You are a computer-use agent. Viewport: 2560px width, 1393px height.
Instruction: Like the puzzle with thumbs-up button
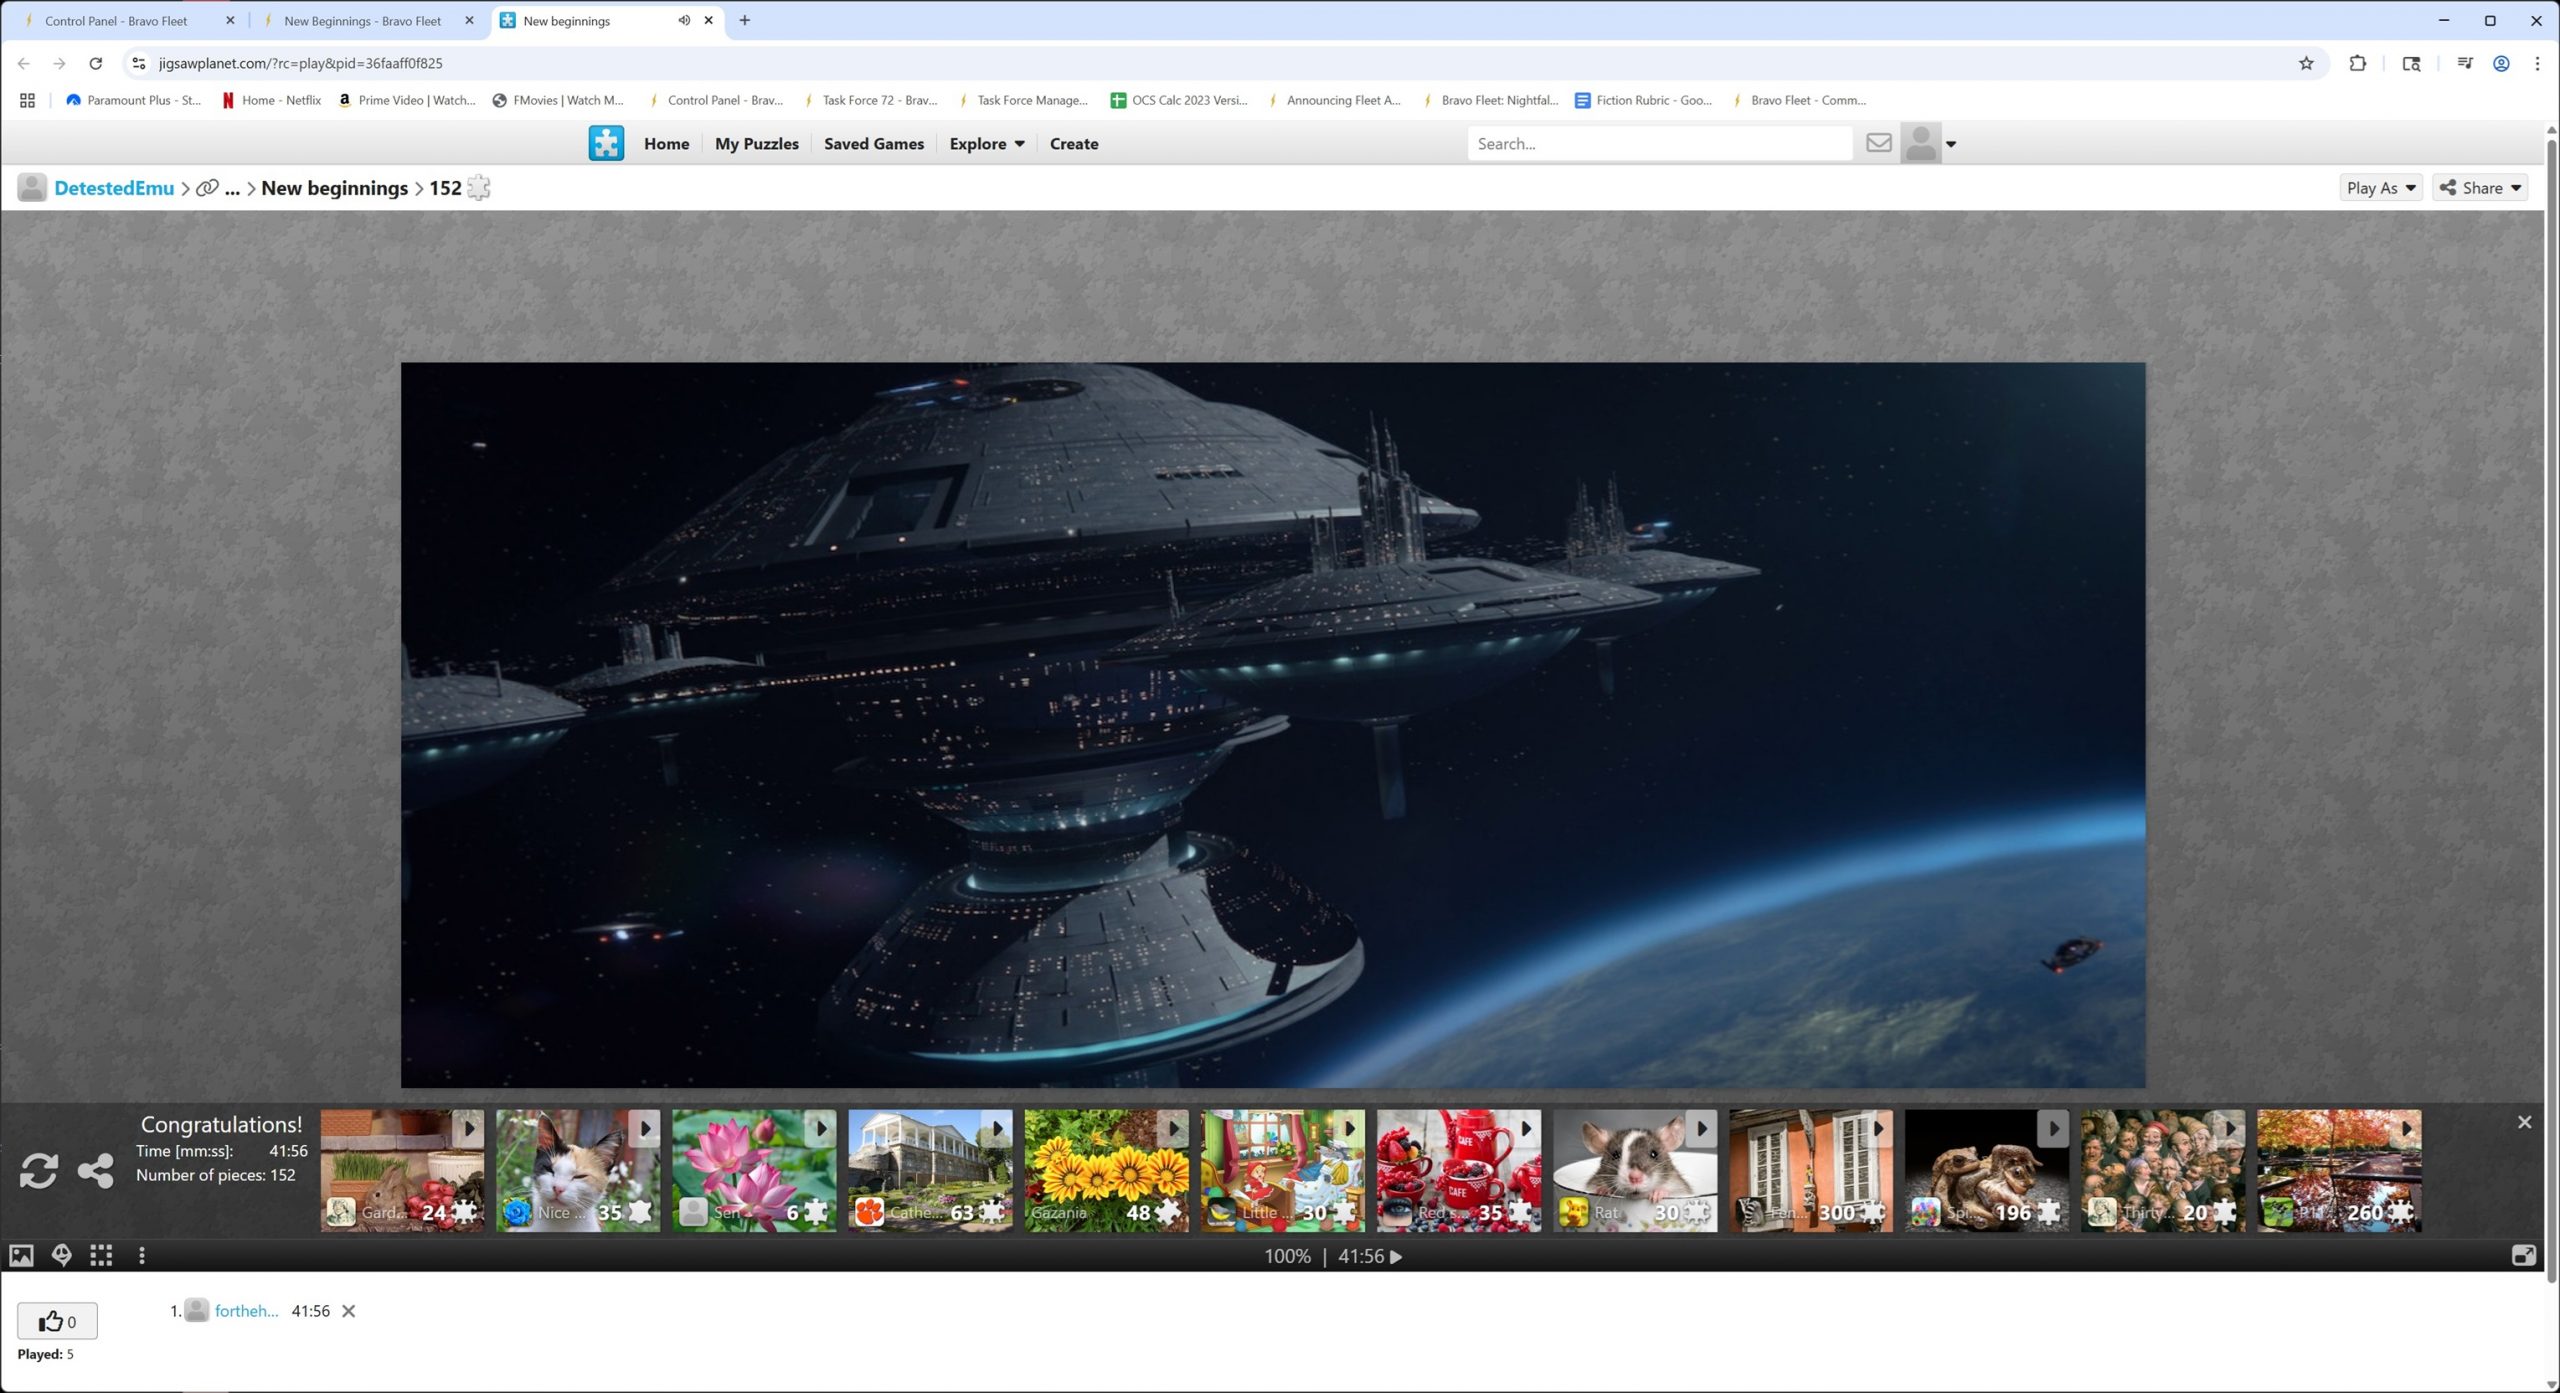pos(57,1321)
